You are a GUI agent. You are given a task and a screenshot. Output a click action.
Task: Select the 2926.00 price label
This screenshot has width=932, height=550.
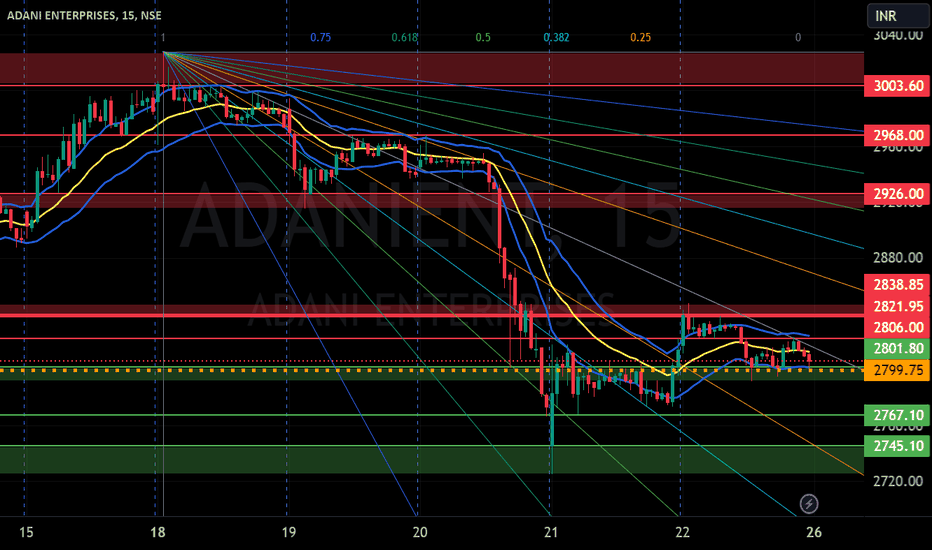click(898, 193)
